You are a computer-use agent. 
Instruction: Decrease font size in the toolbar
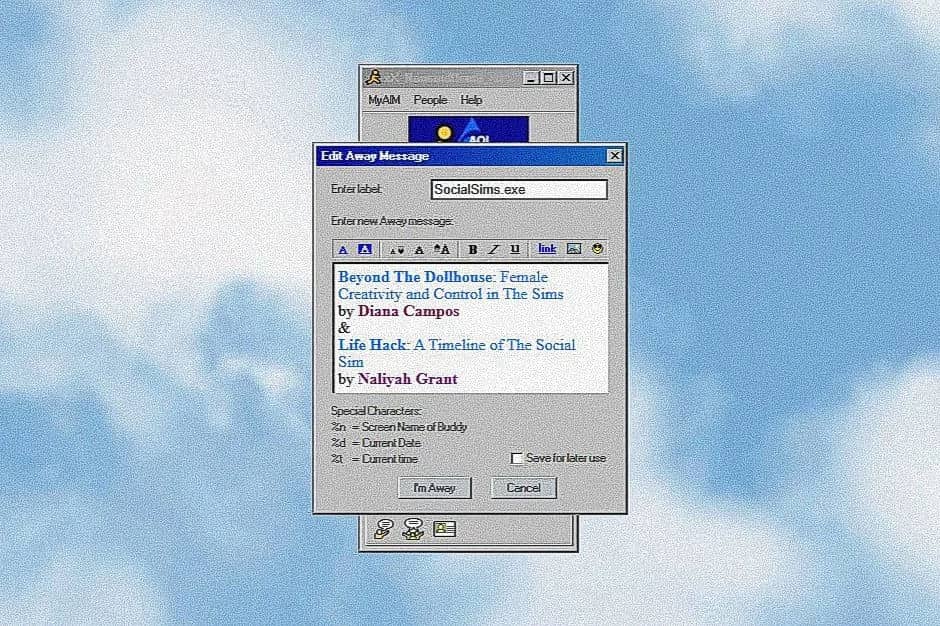tap(397, 250)
